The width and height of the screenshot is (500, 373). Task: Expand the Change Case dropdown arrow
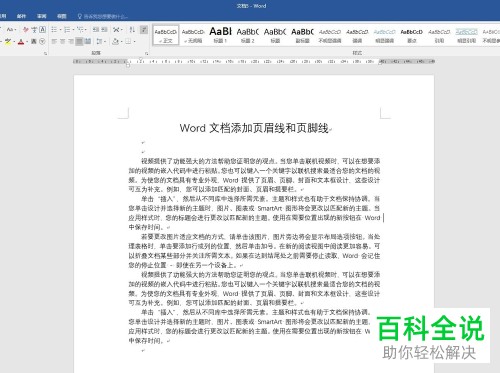pyautogui.click(x=15, y=30)
